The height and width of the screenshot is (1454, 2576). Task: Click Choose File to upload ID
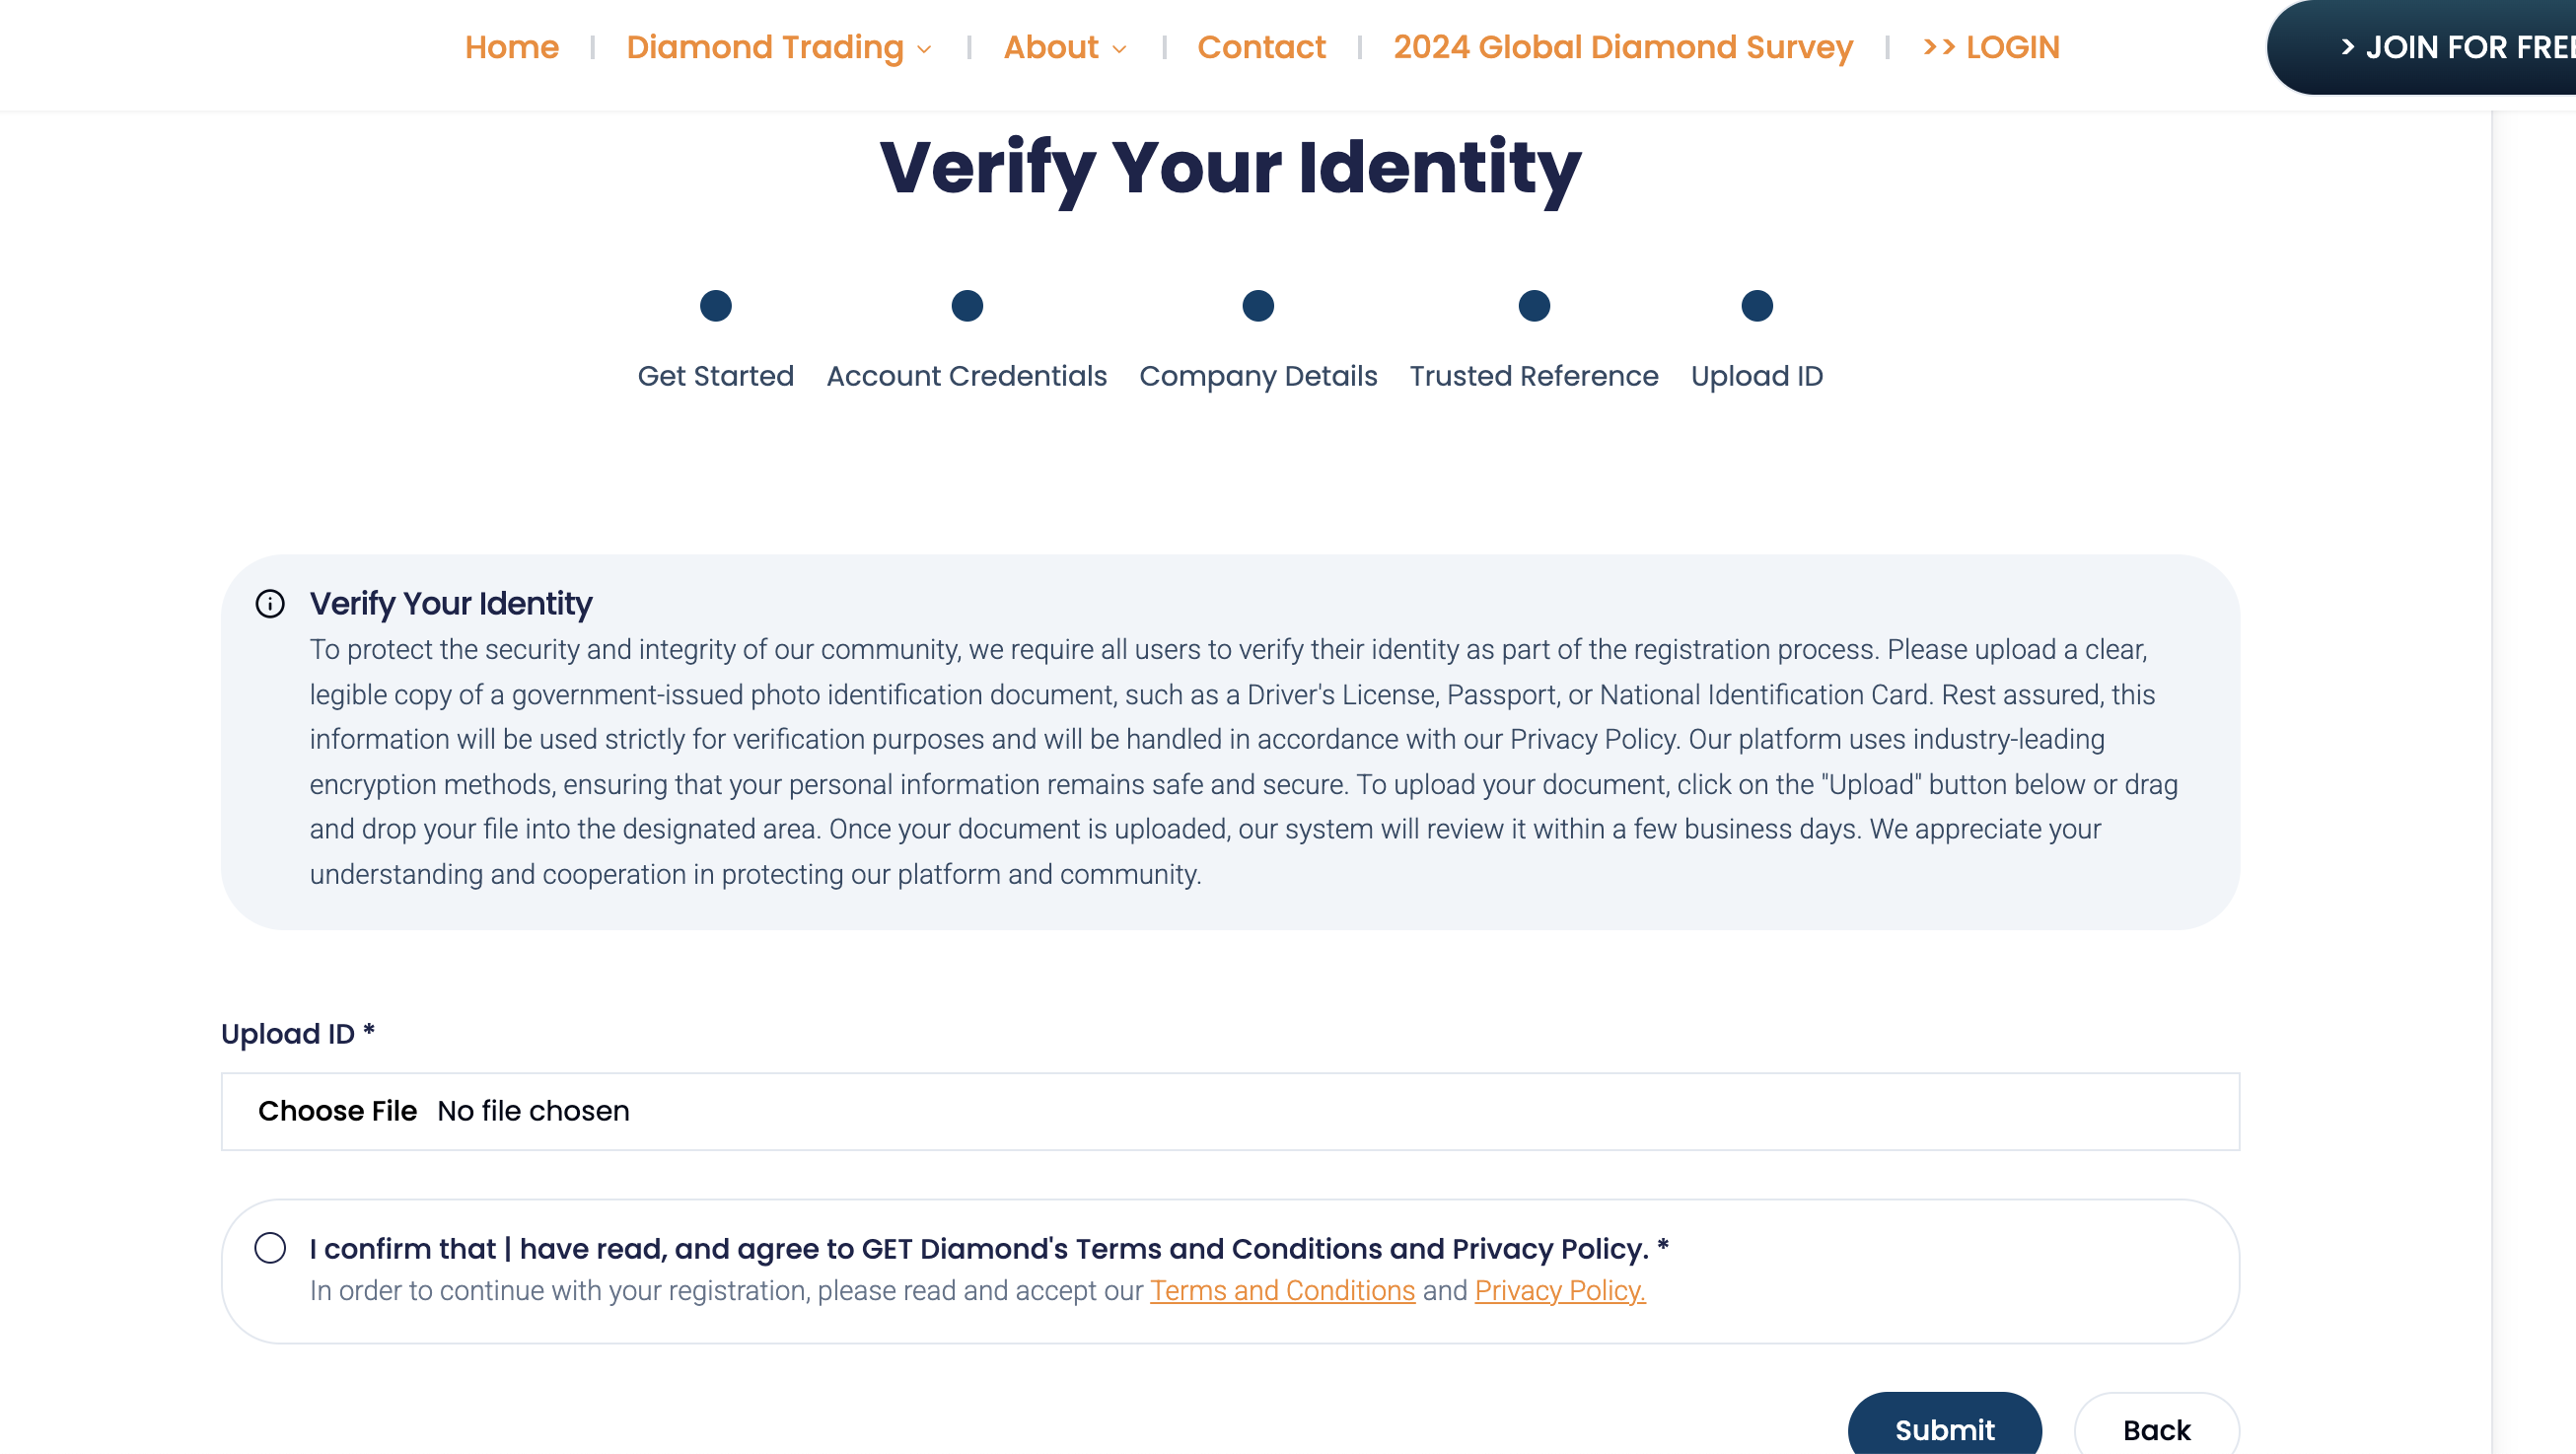(x=337, y=1111)
